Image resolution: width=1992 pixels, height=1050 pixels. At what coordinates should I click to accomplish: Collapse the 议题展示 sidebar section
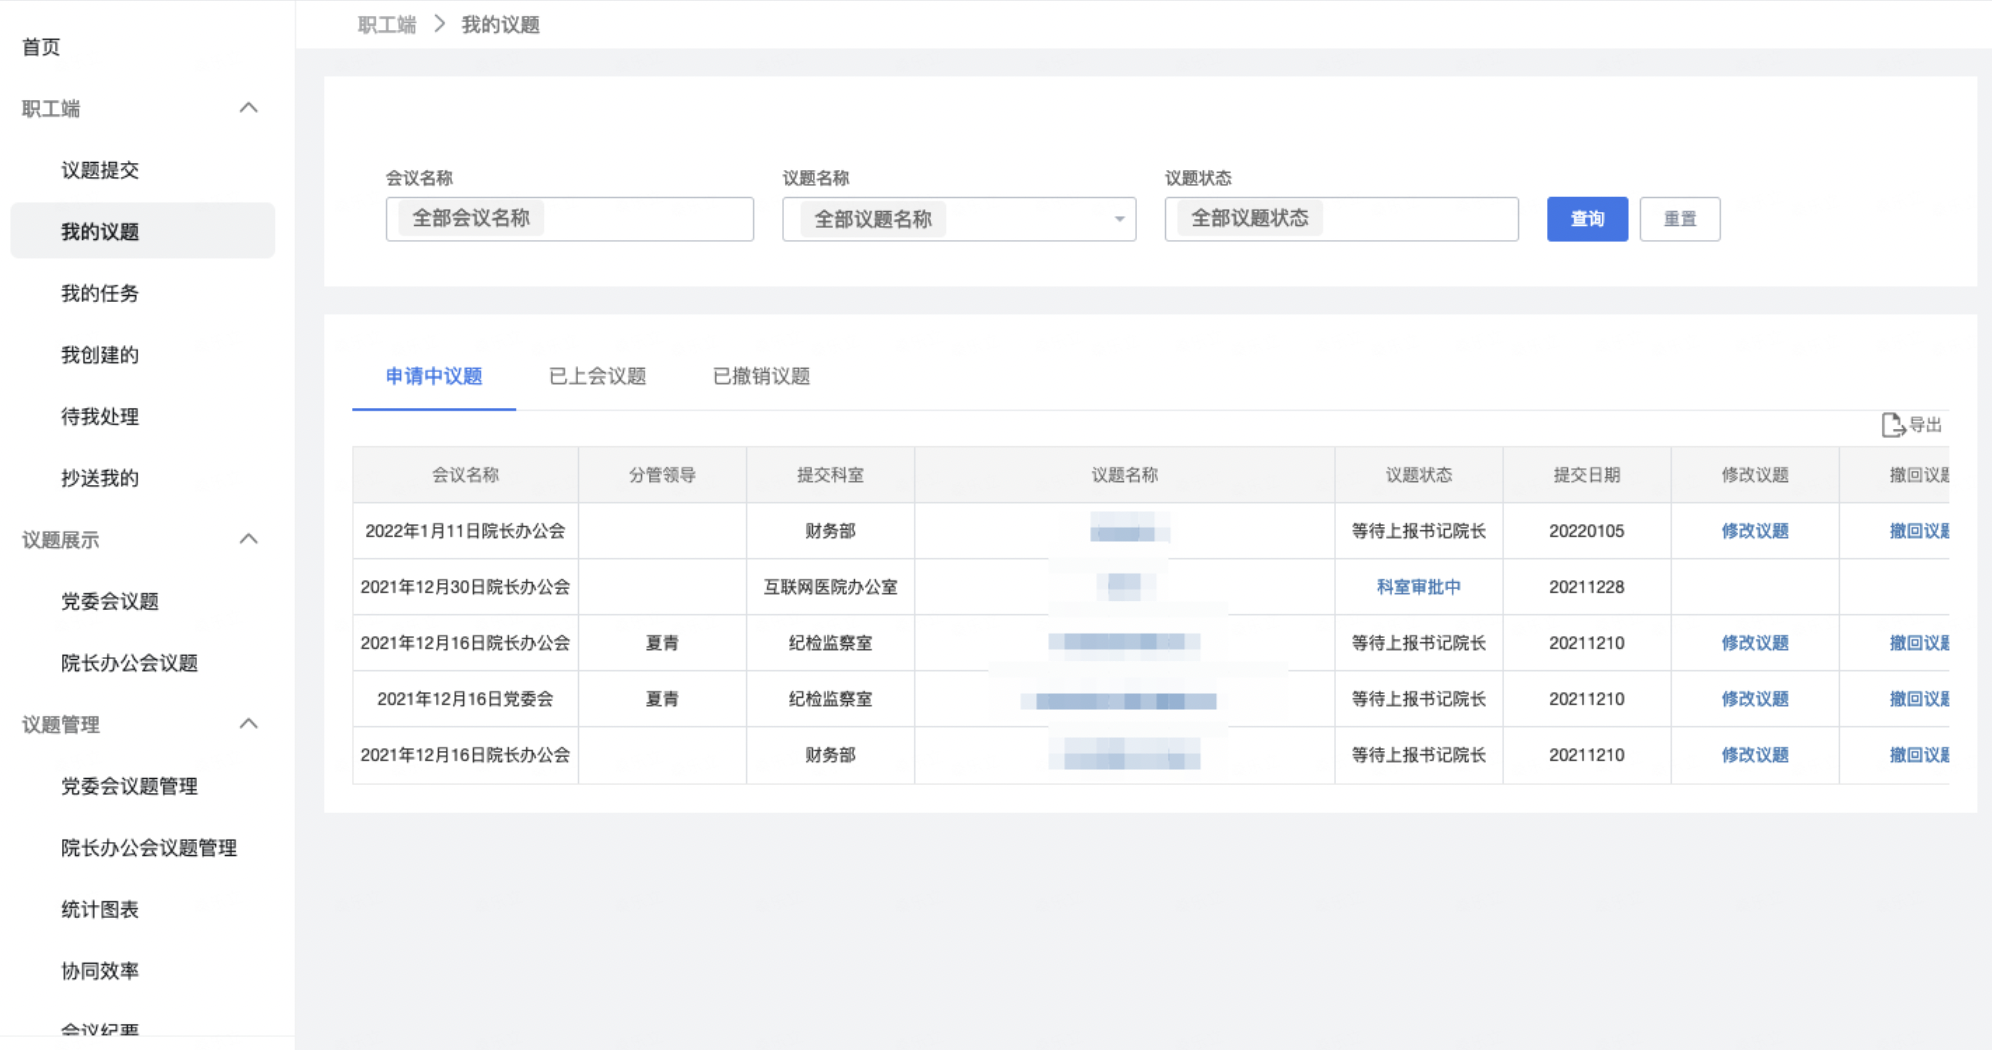(249, 539)
